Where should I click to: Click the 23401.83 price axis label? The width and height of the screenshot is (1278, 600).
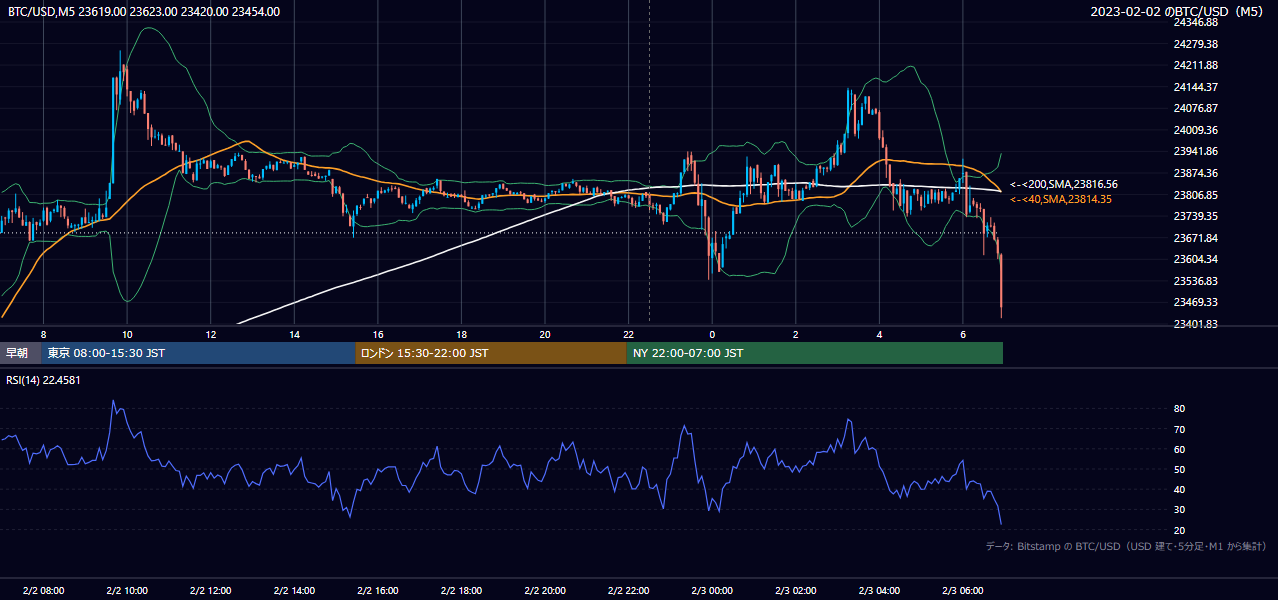coord(1195,324)
